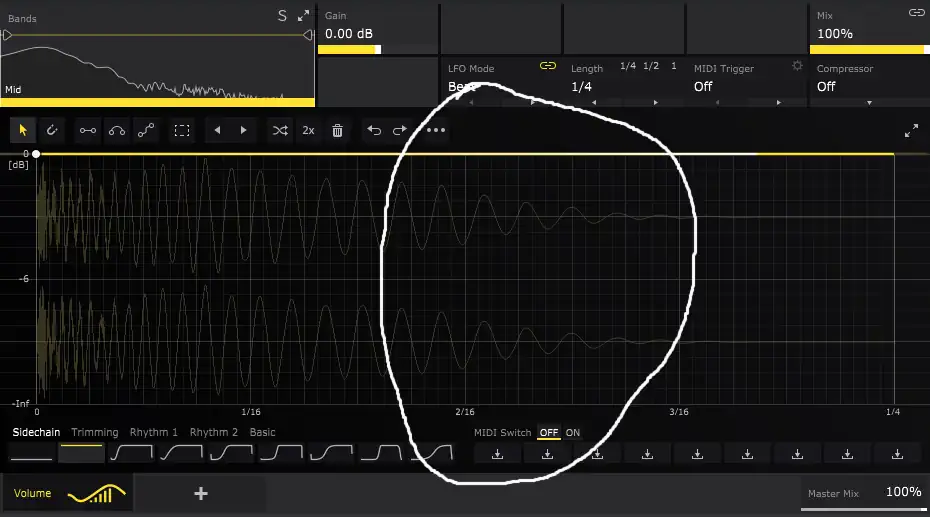Set Length shortcut to 1
Image resolution: width=930 pixels, height=517 pixels.
674,66
